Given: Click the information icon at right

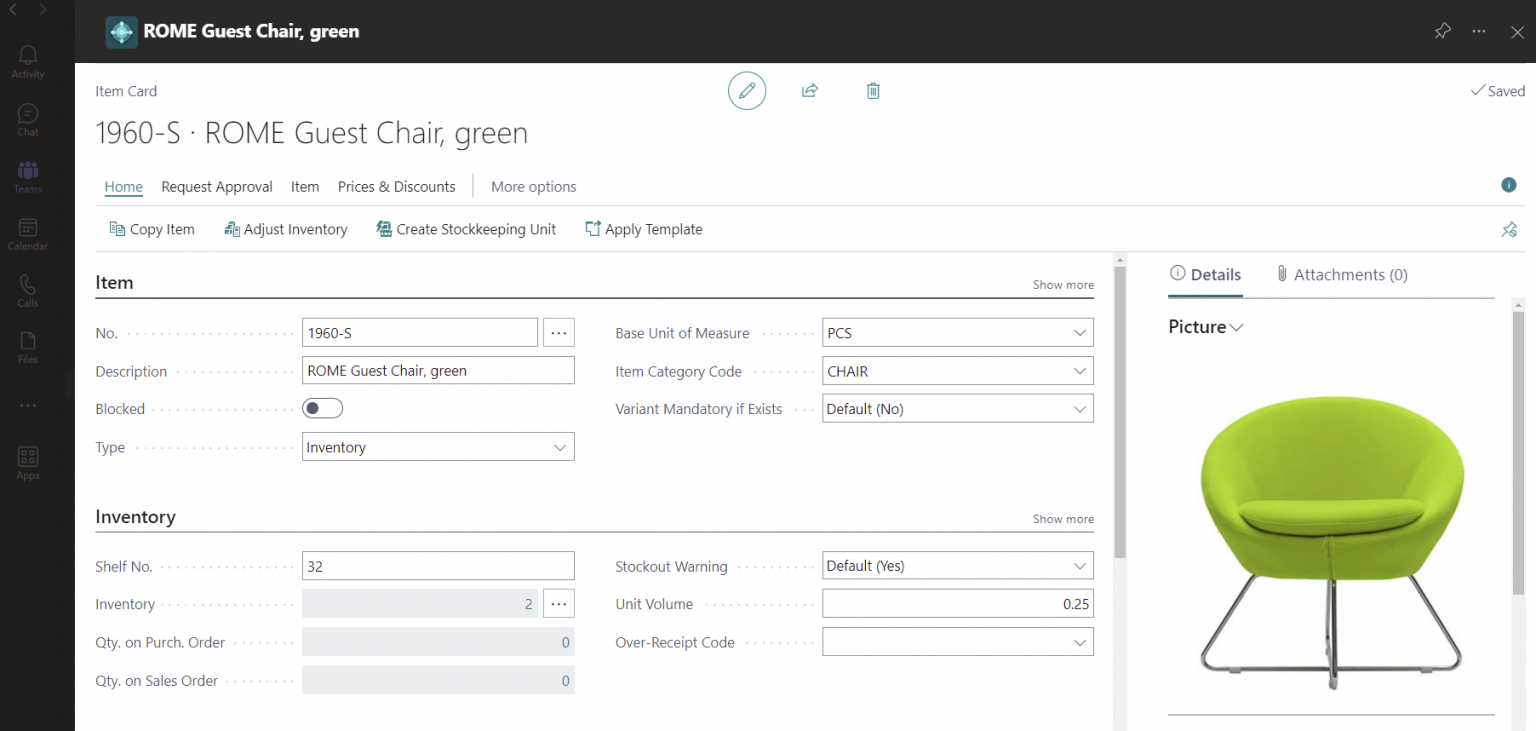Looking at the screenshot, I should [1509, 185].
